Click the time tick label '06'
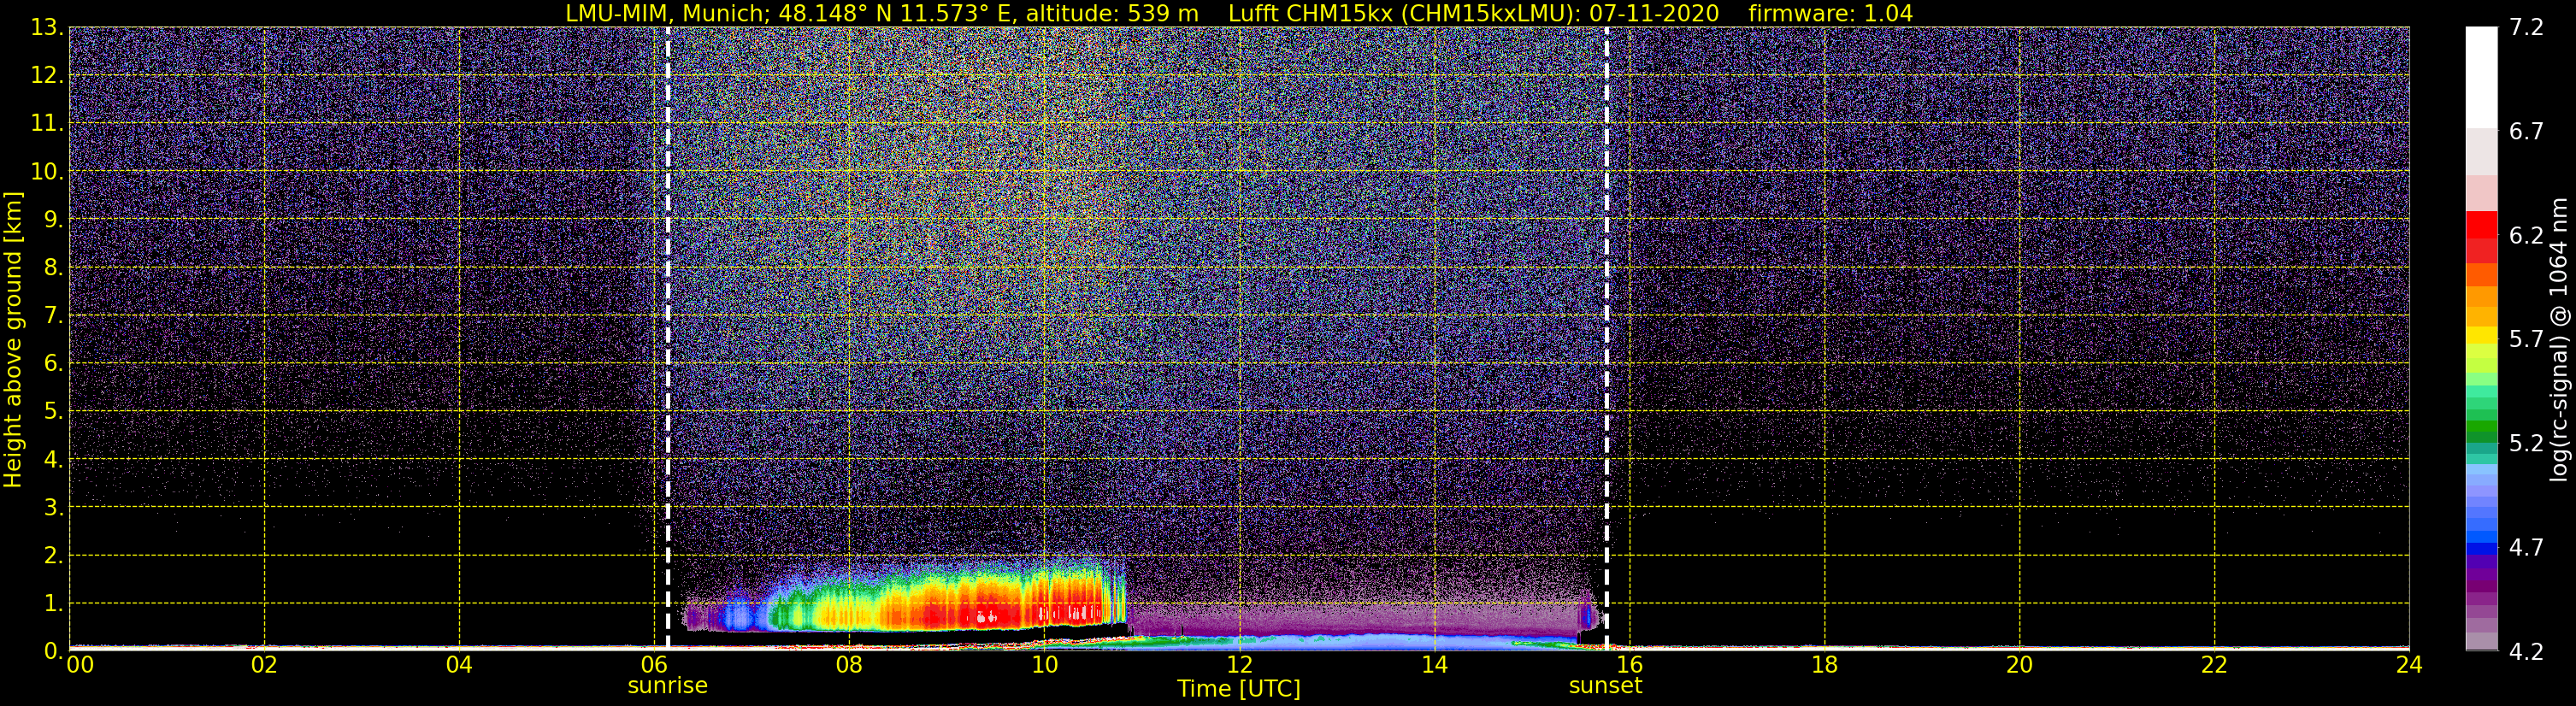Viewport: 2576px width, 706px height. tap(654, 665)
